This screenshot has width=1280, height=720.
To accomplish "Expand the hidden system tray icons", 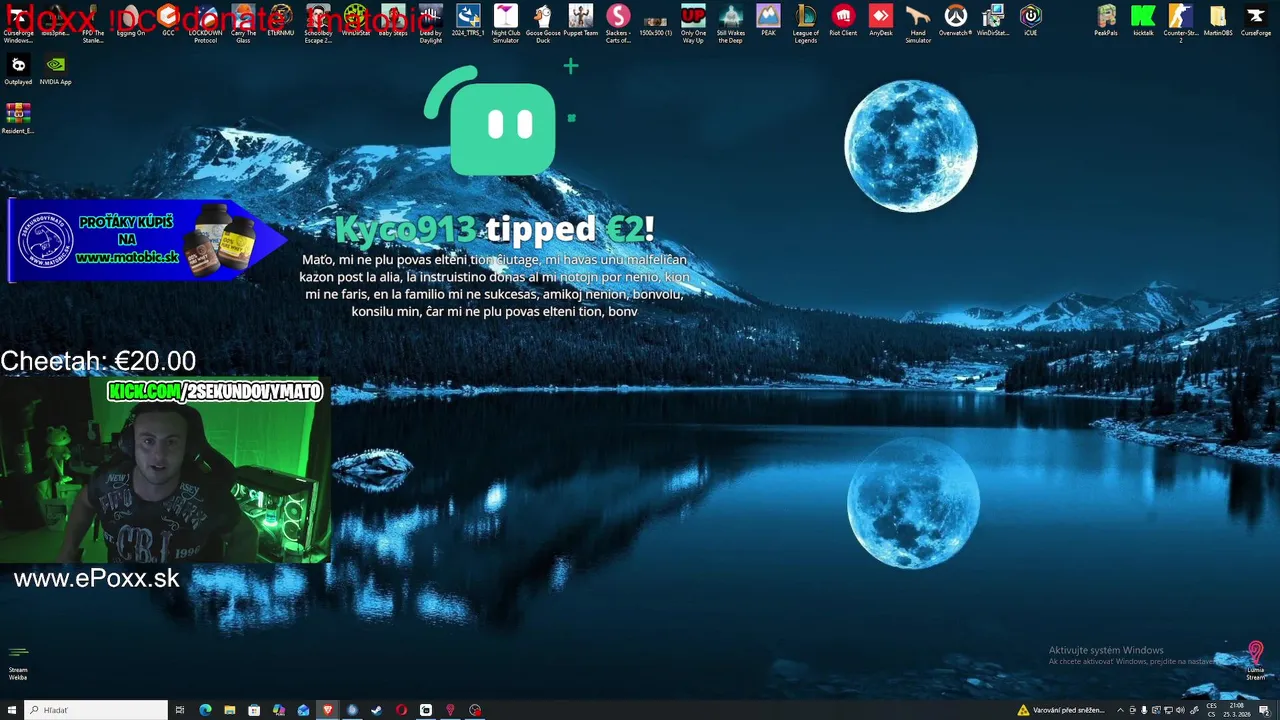I will [x=1120, y=710].
